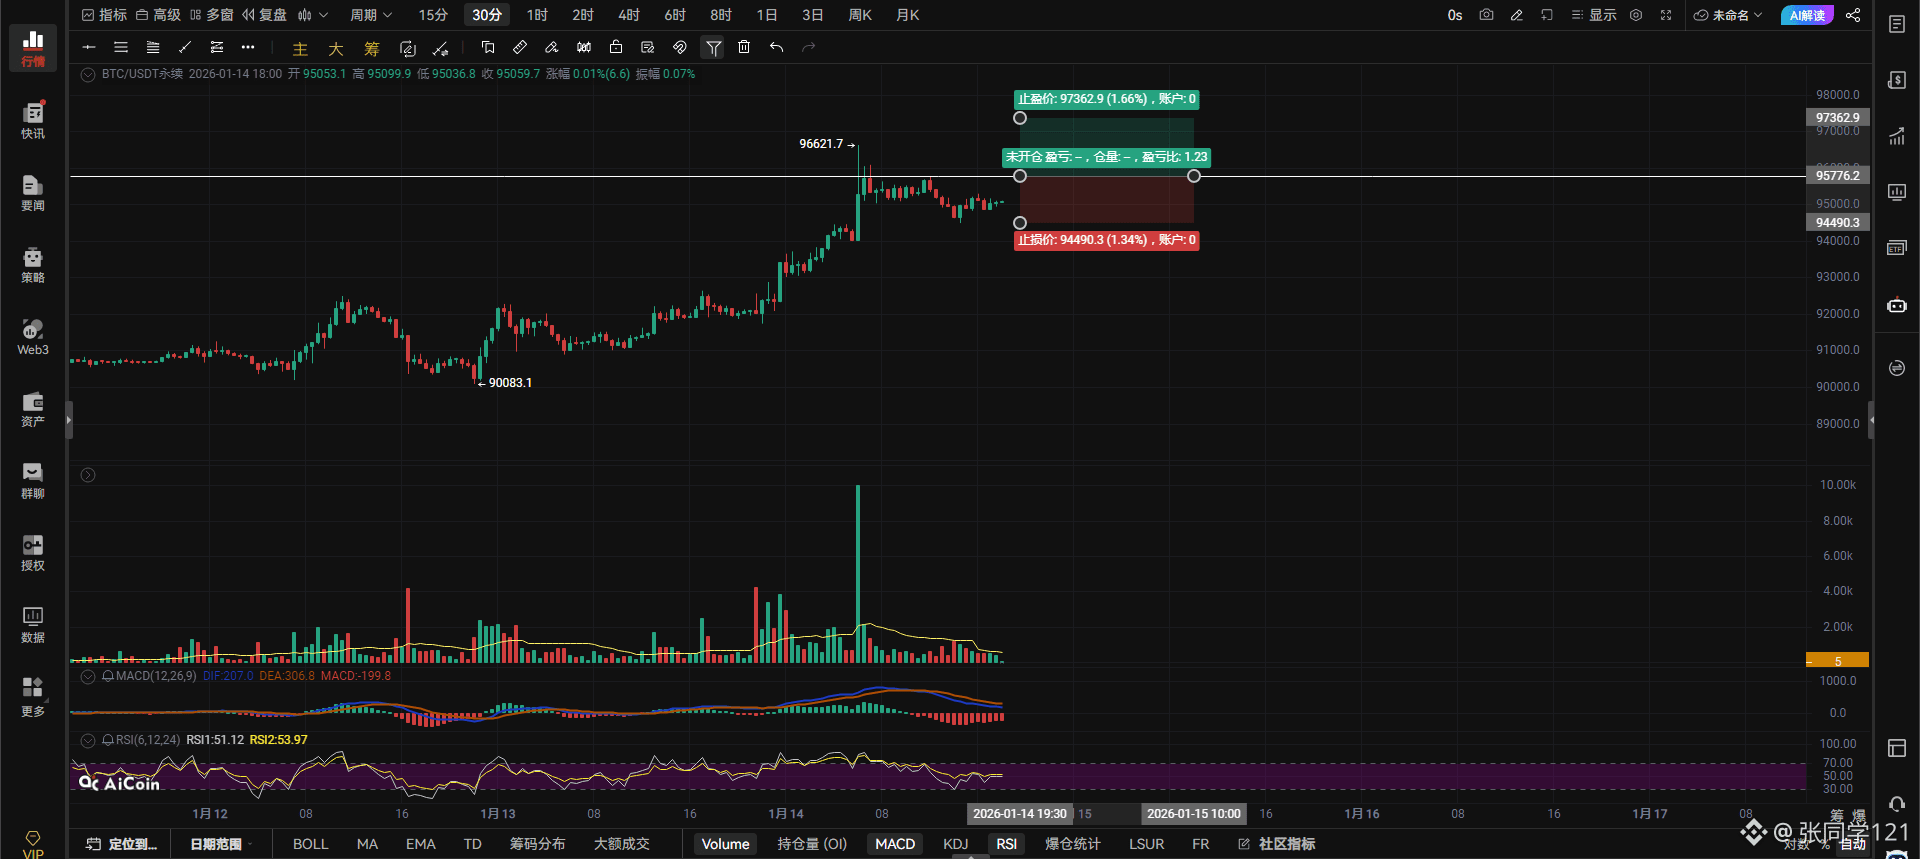Image resolution: width=1920 pixels, height=859 pixels.
Task: Delete drawings with the trash icon
Action: tap(744, 47)
